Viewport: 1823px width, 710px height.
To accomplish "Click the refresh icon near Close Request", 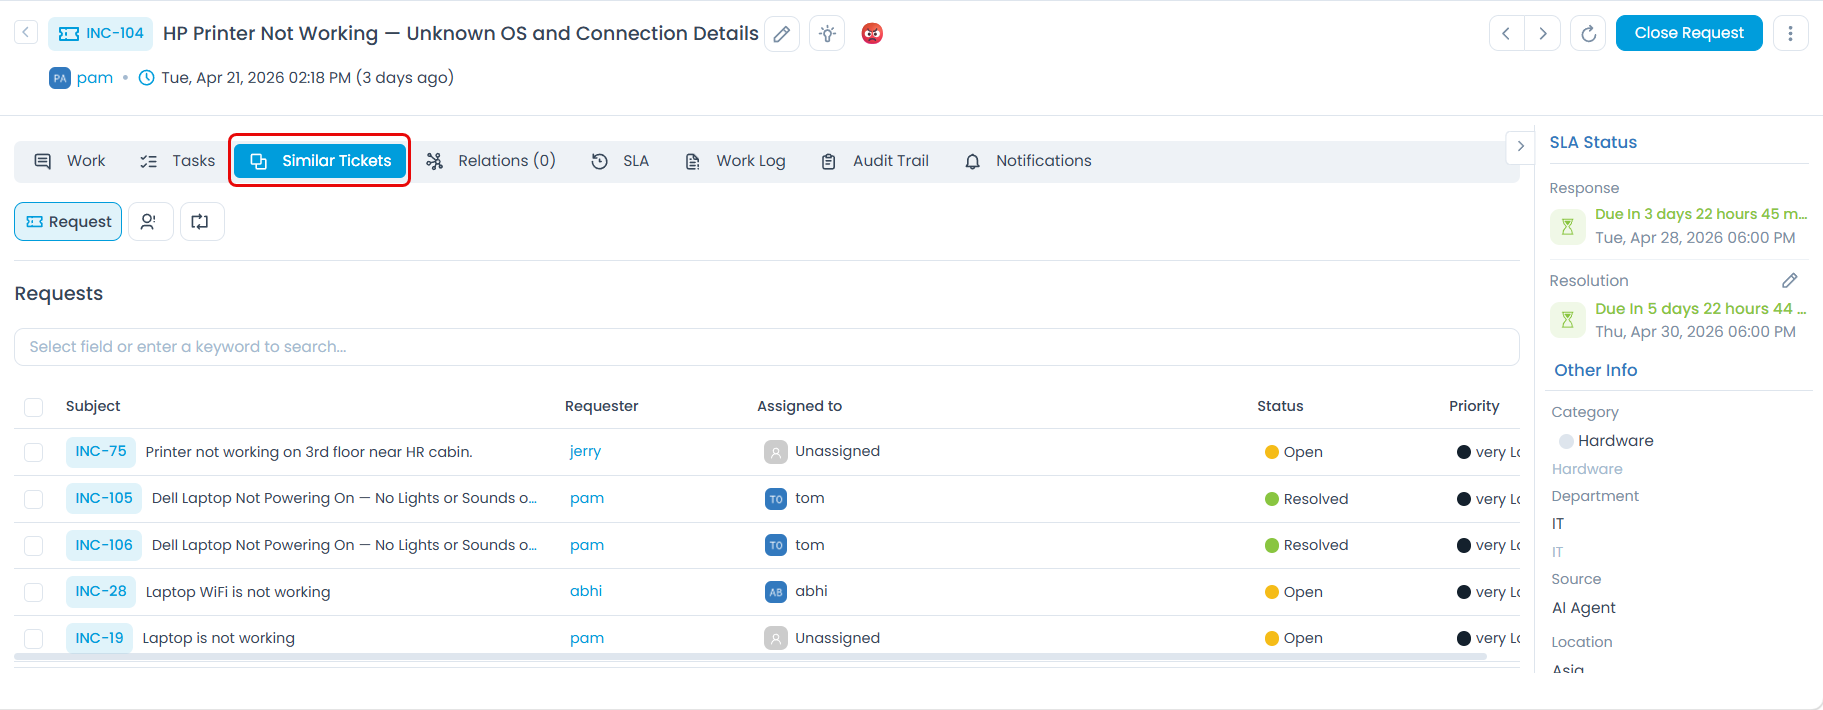I will 1588,34.
